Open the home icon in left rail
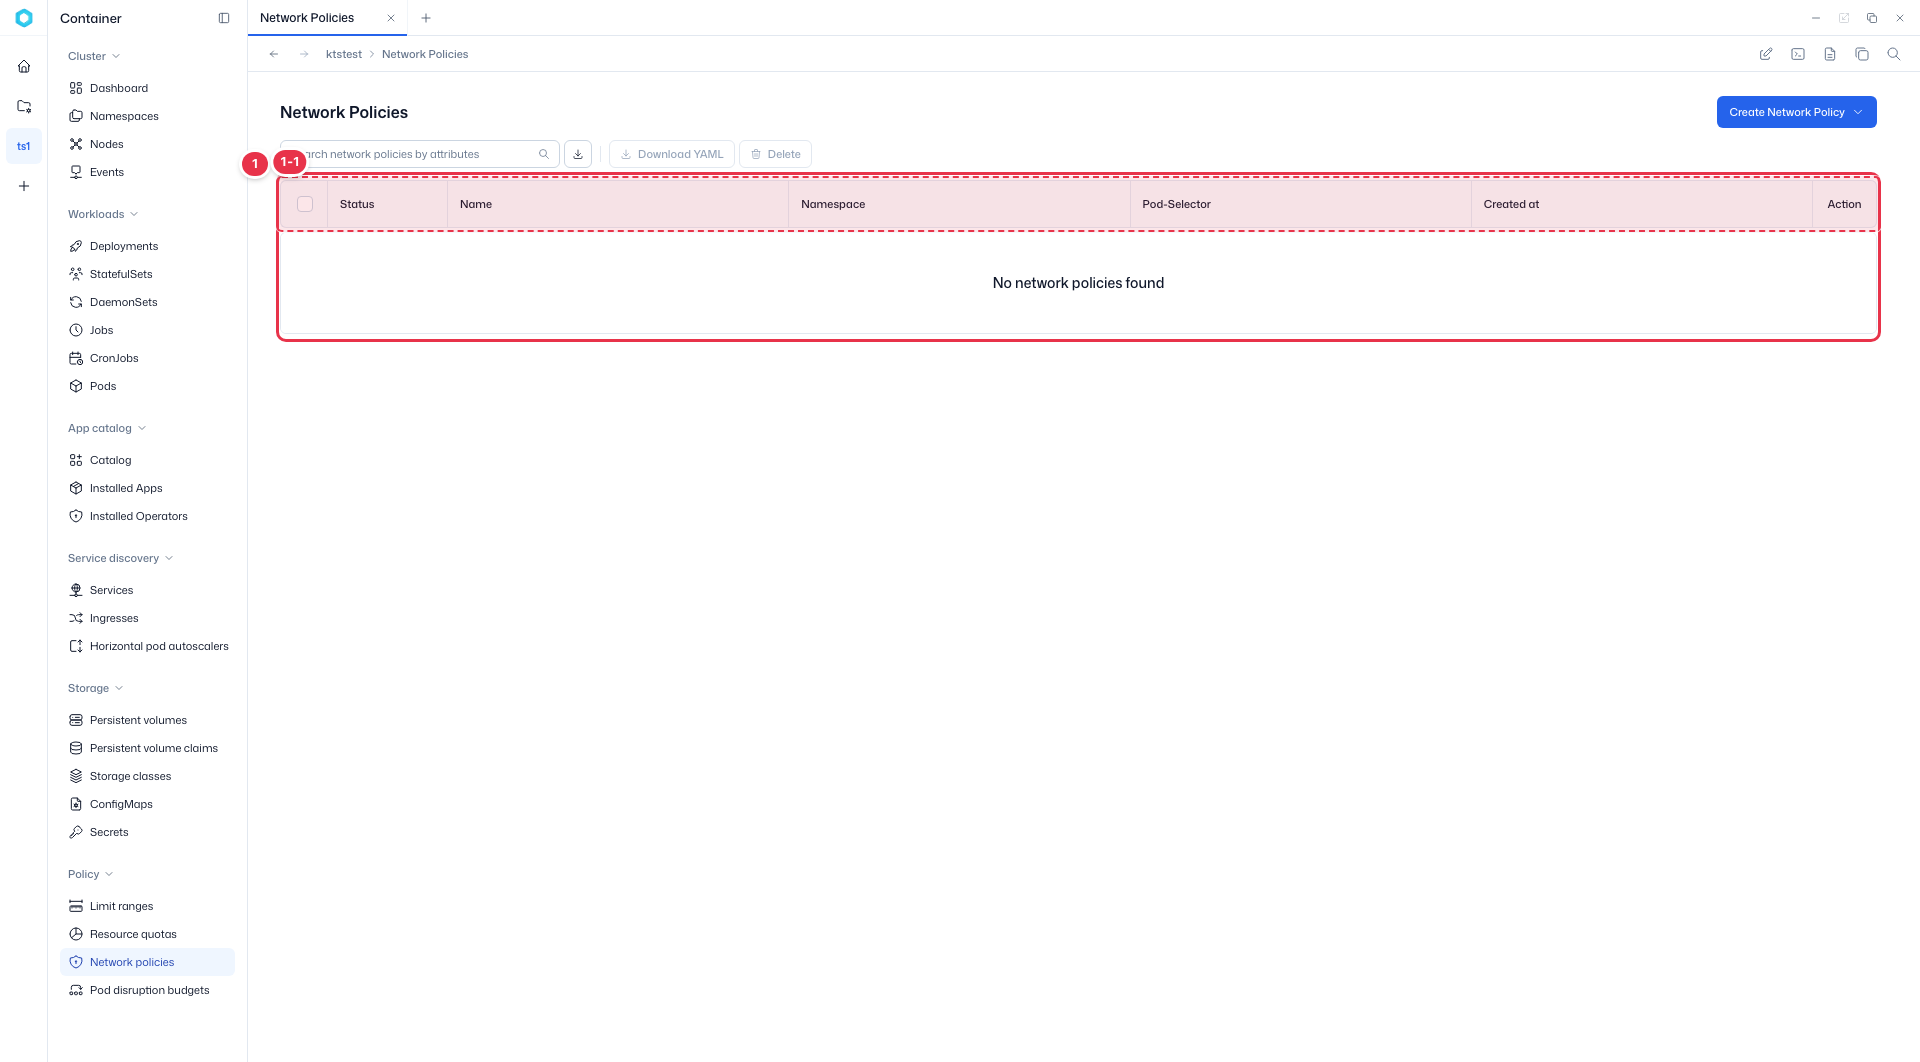 pyautogui.click(x=24, y=66)
